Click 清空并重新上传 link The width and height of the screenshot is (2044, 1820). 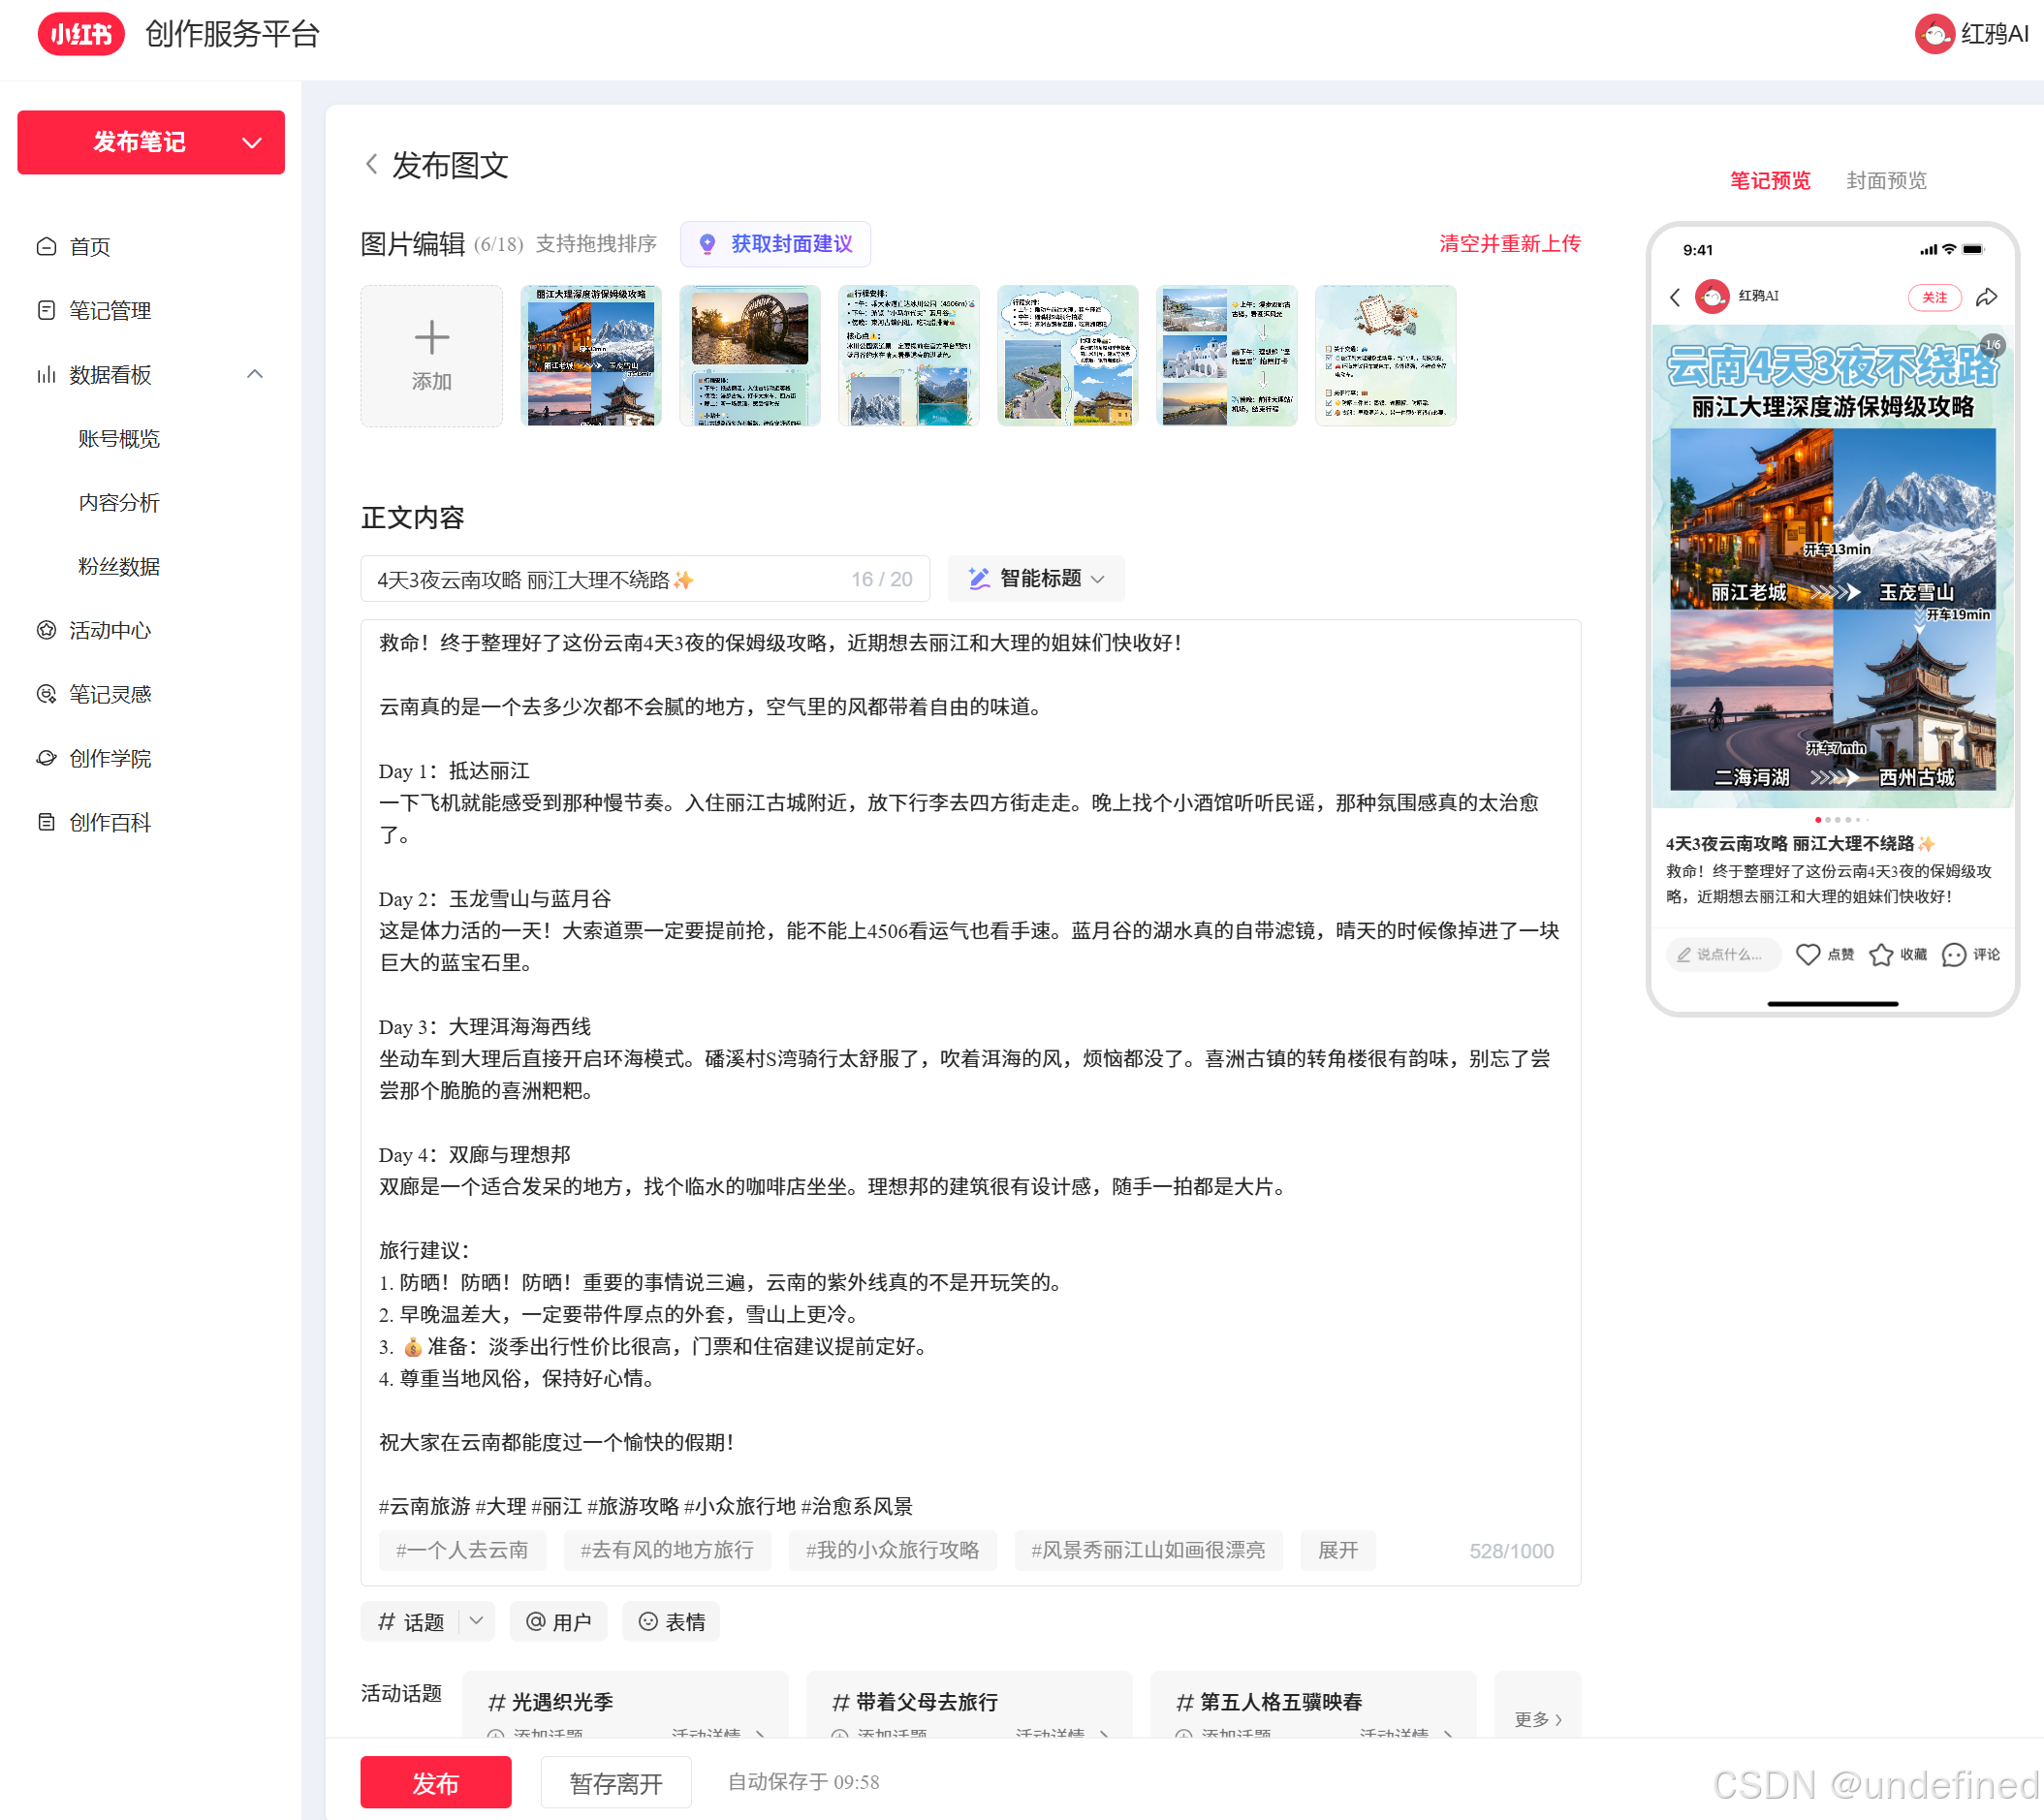click(1509, 243)
